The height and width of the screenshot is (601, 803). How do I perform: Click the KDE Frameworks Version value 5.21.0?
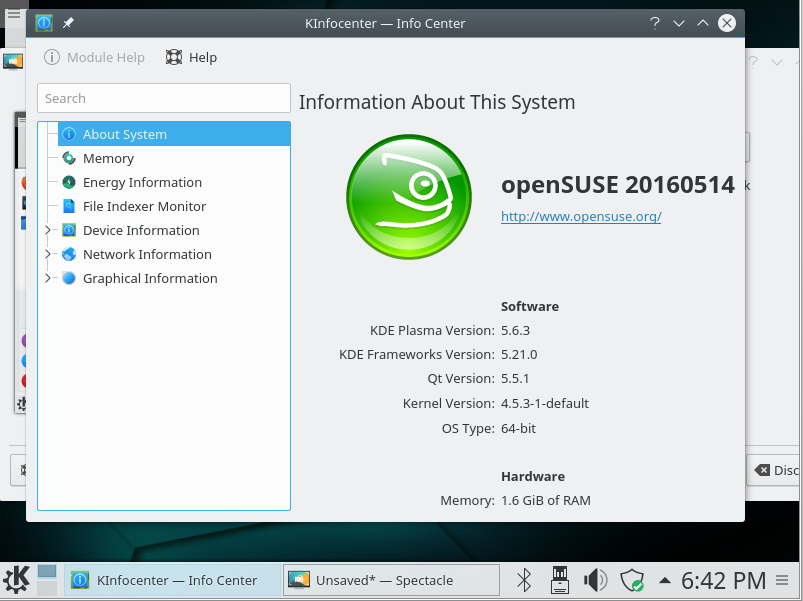coord(519,355)
